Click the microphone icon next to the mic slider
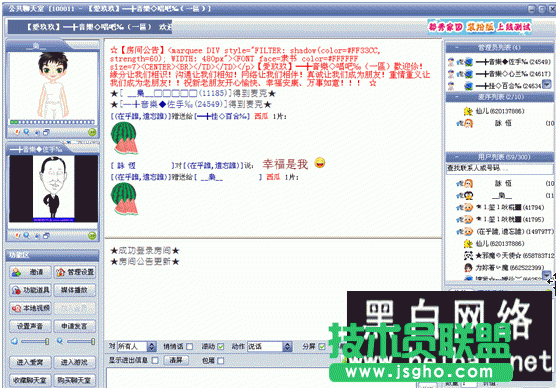556x388 pixels. [x=60, y=341]
